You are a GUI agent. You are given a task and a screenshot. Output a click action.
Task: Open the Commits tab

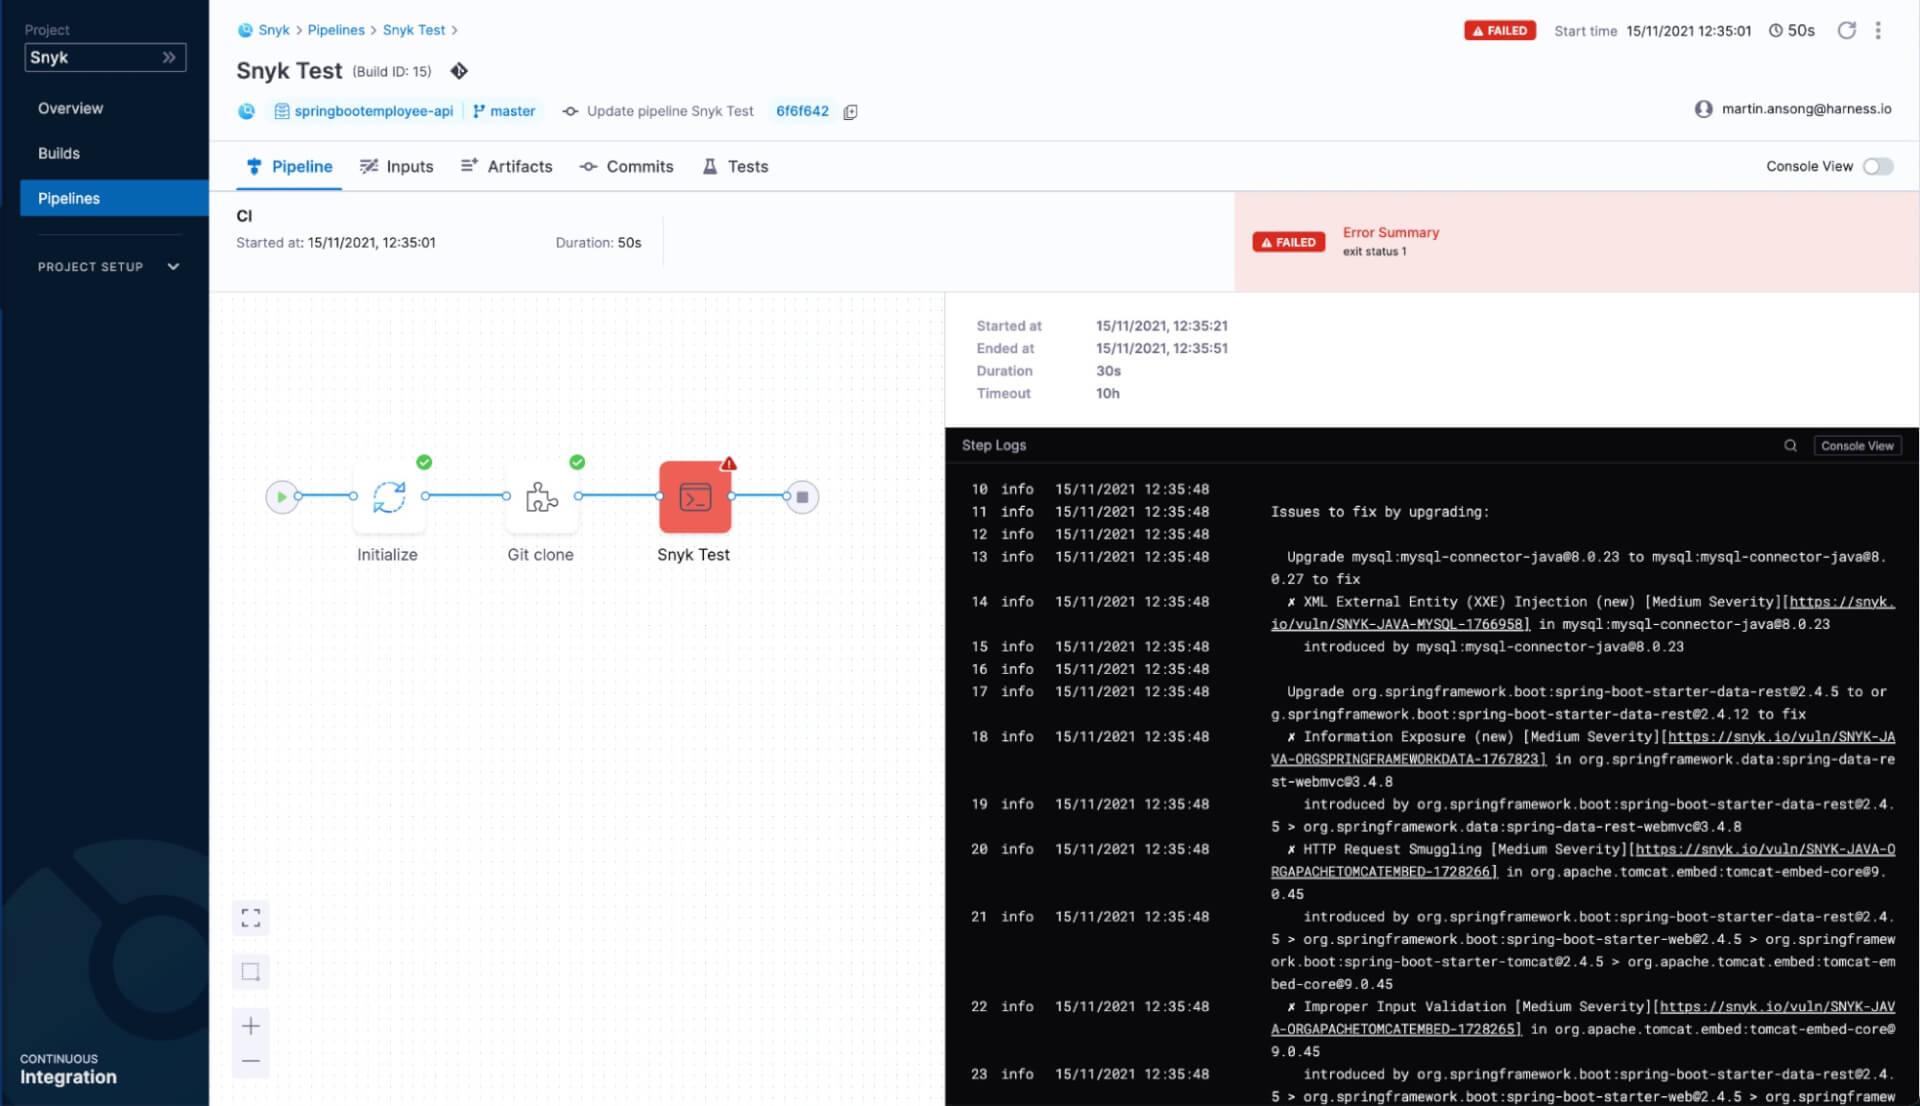coord(627,166)
